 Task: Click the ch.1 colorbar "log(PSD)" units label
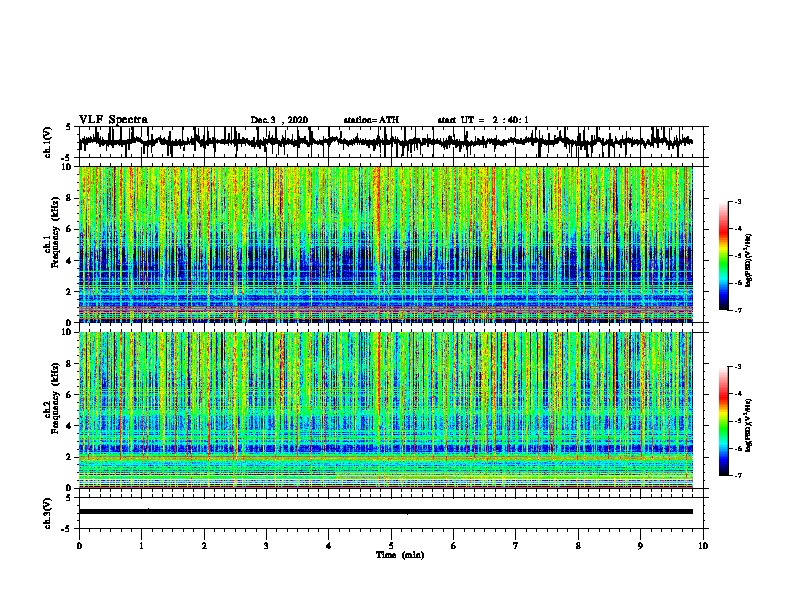[749, 260]
